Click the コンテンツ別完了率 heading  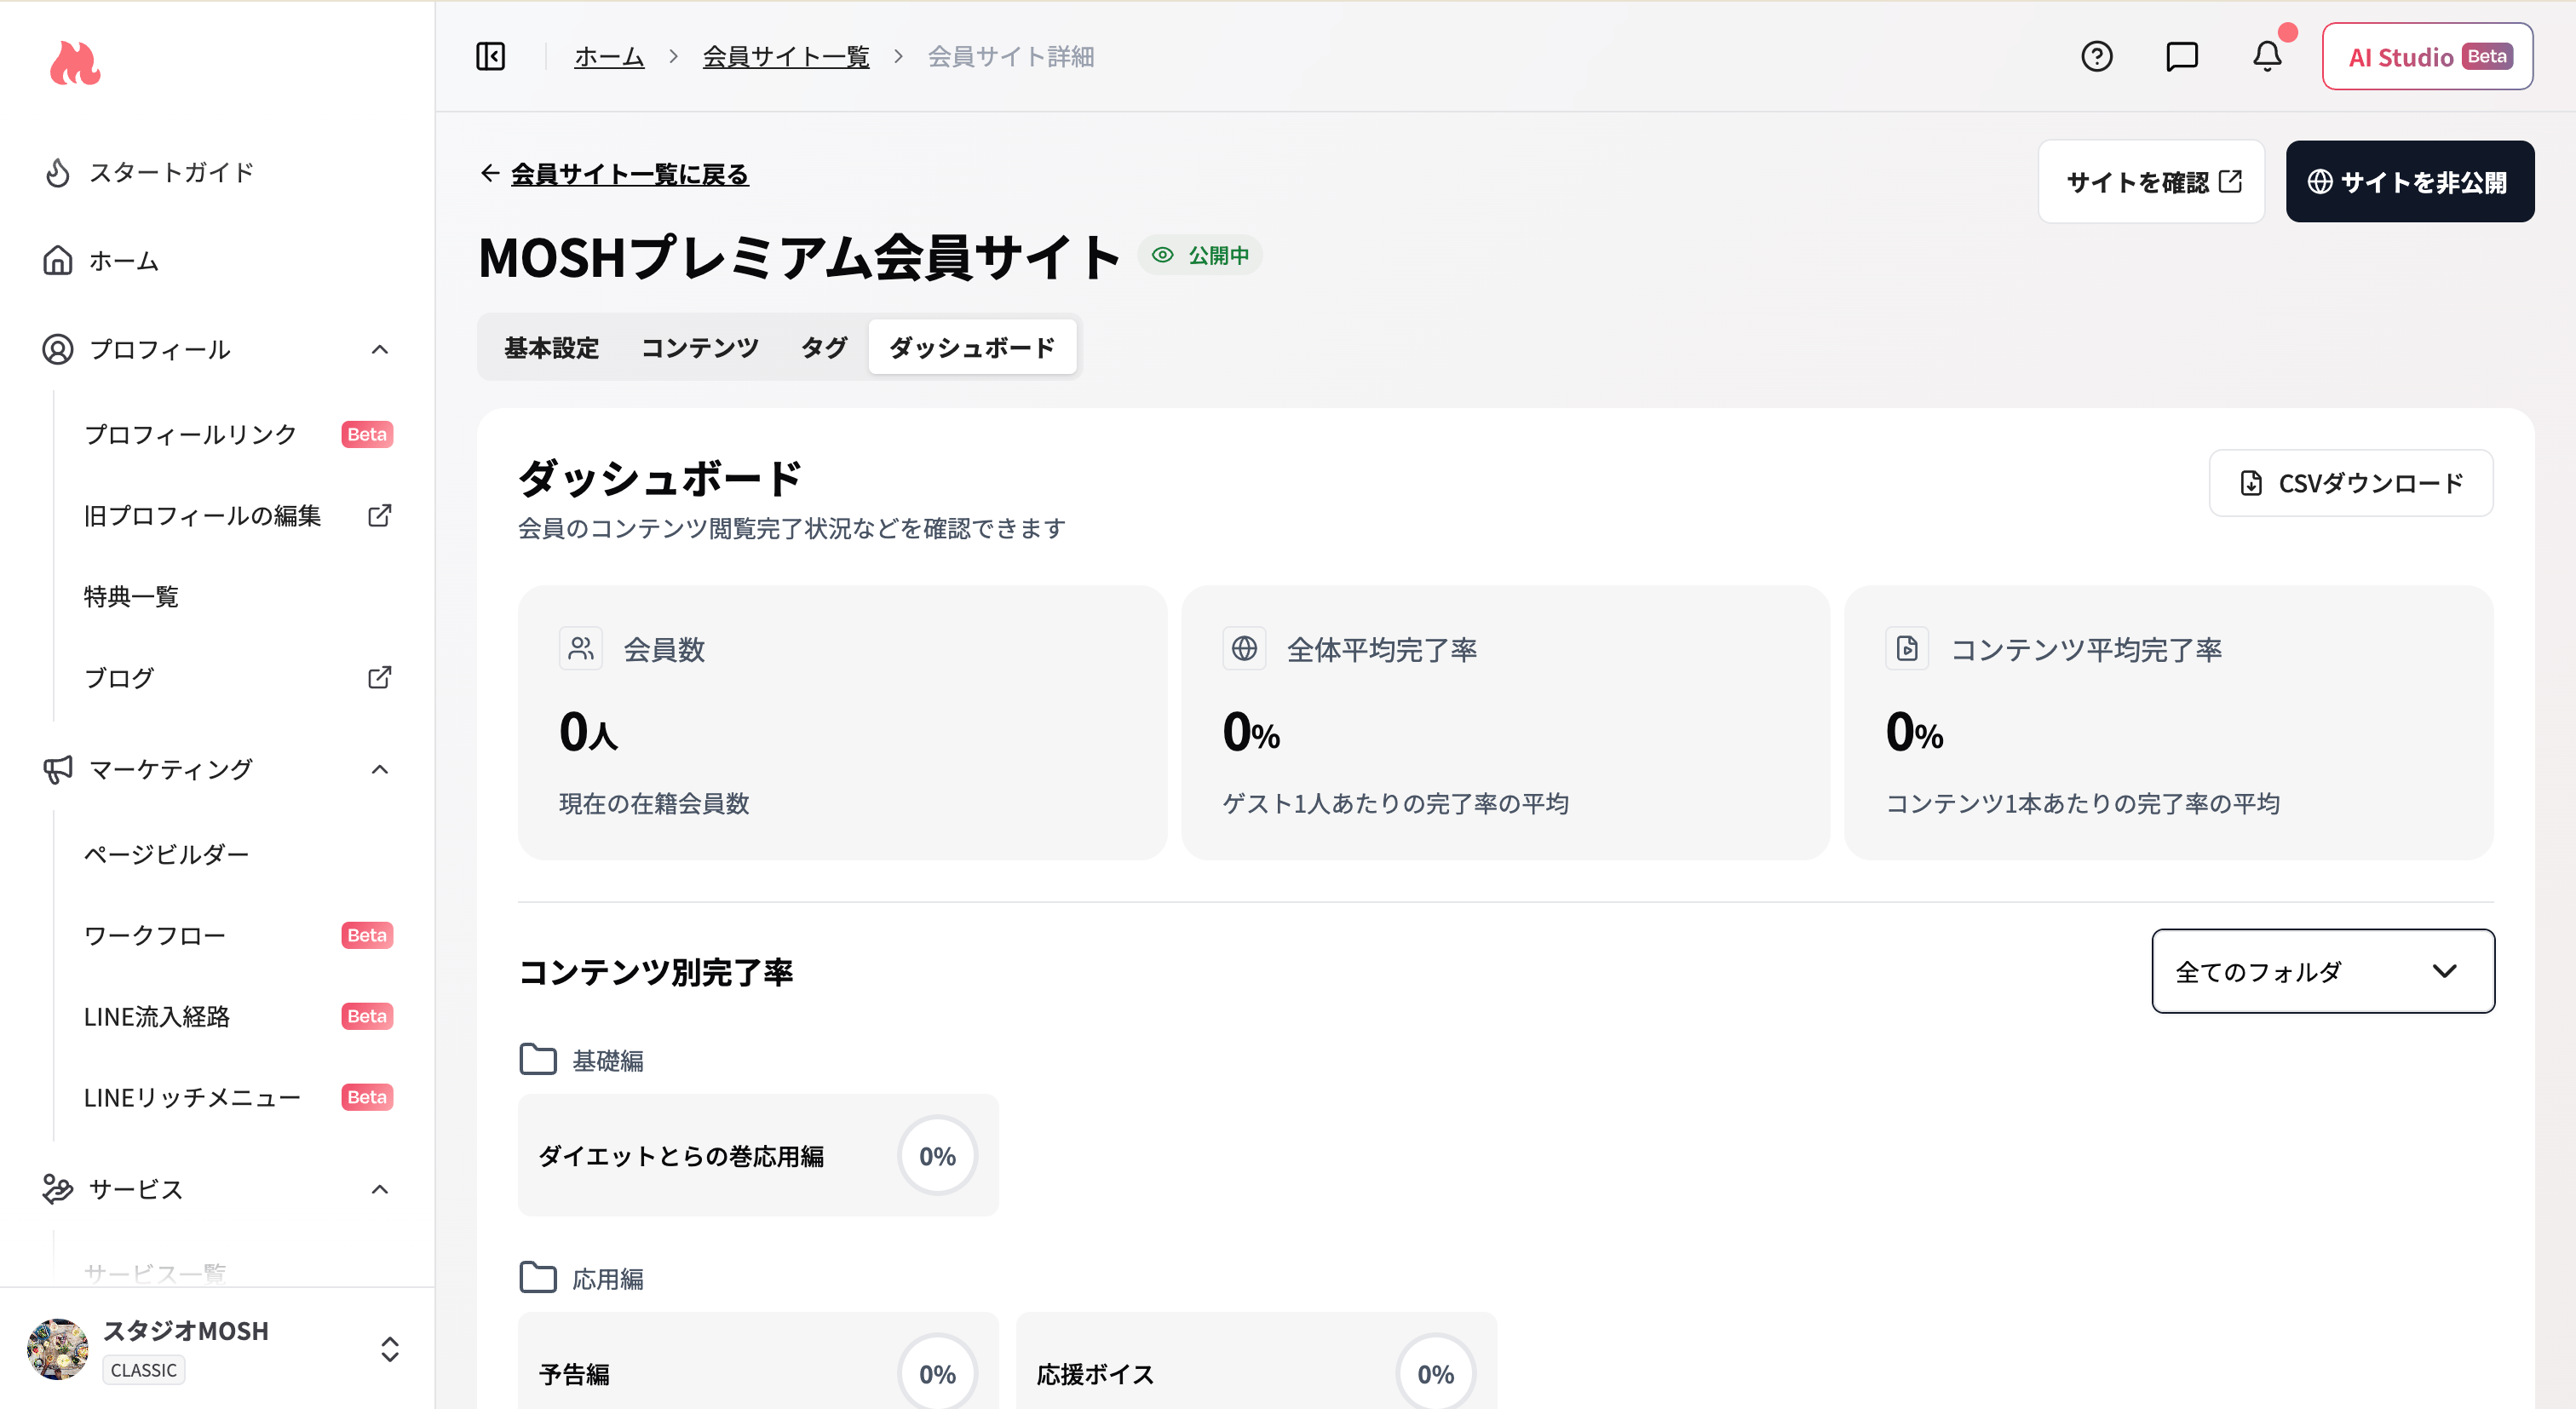(x=656, y=972)
